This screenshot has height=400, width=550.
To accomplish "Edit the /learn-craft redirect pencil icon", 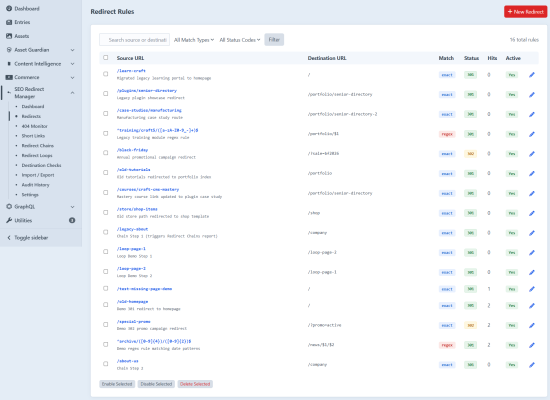I will click(532, 75).
